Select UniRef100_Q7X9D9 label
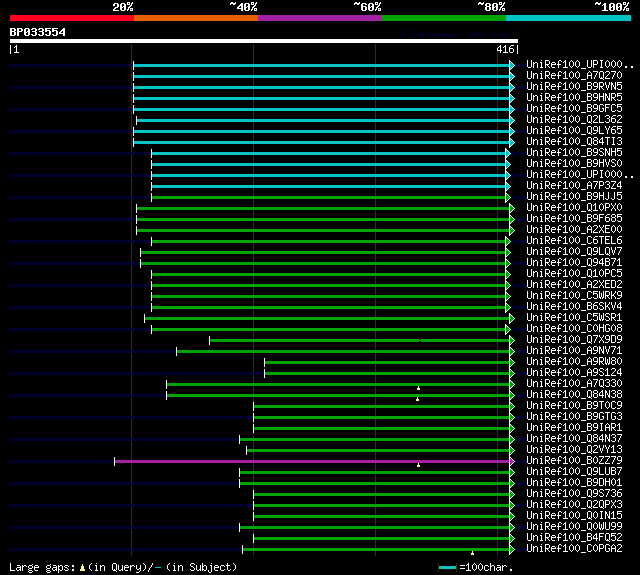Screen dimensions: 640x575 pos(574,340)
